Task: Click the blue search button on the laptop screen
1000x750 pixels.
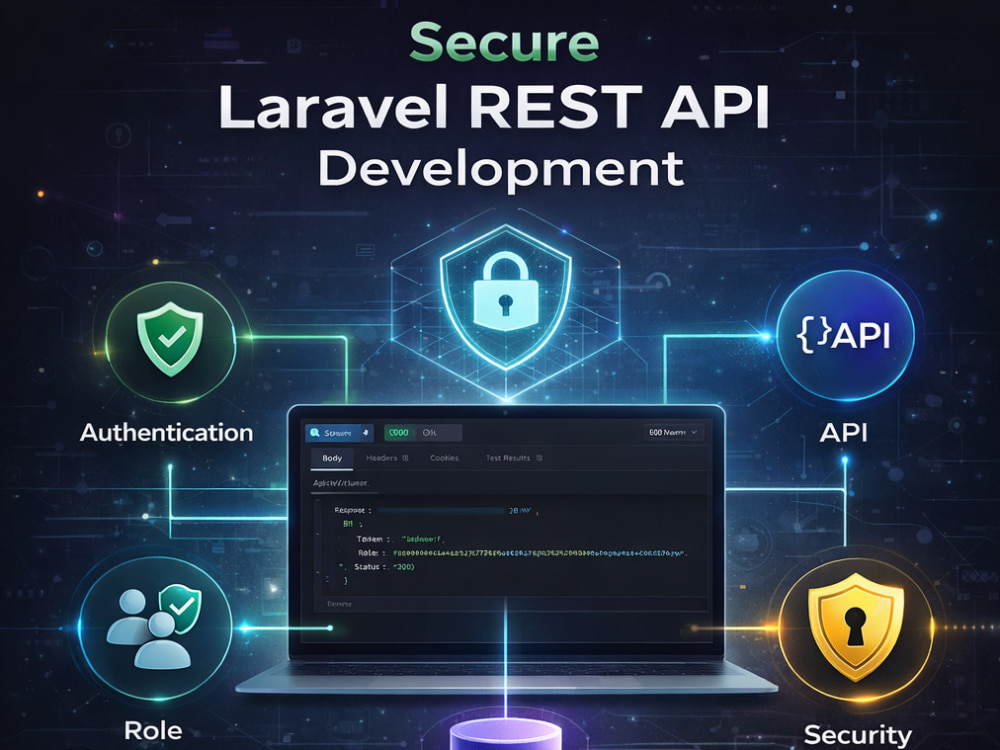Action: pos(339,433)
